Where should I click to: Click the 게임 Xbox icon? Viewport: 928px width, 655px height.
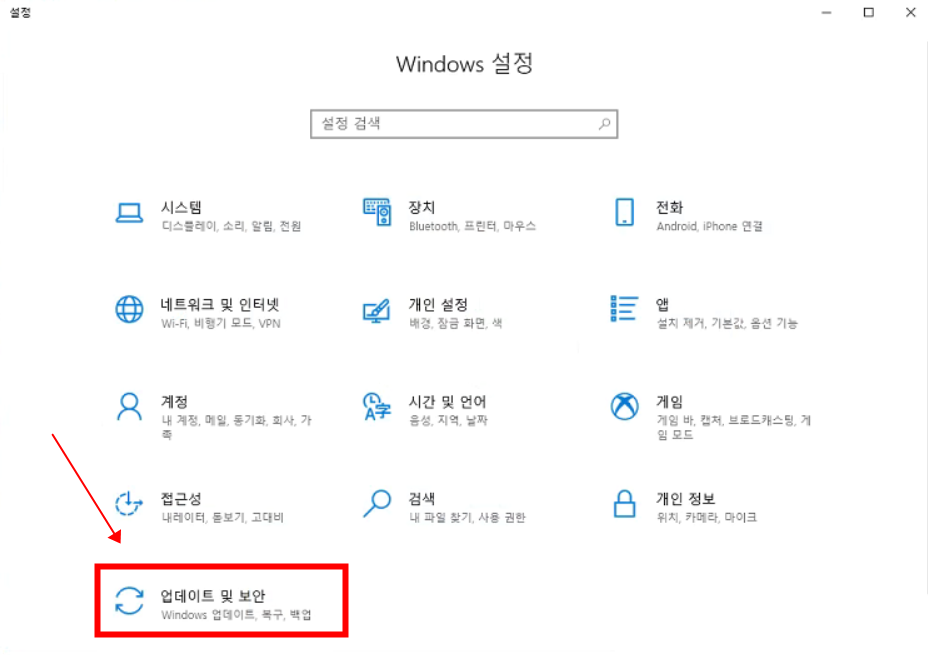click(624, 407)
